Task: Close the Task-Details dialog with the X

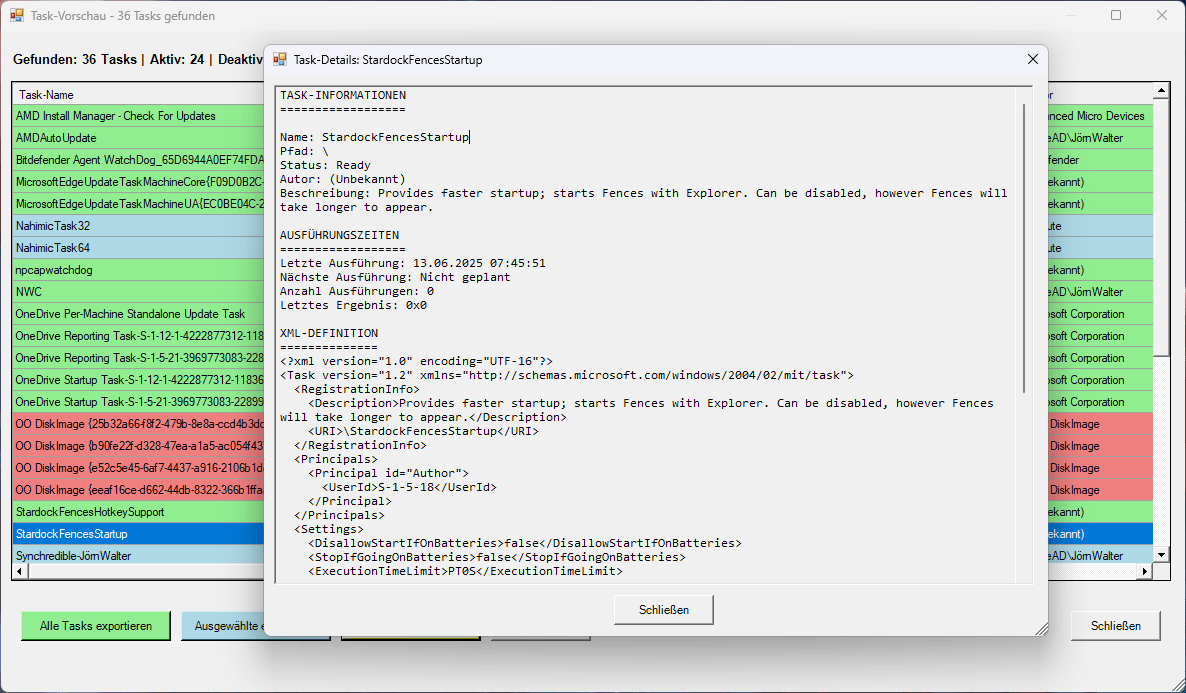Action: 1032,60
